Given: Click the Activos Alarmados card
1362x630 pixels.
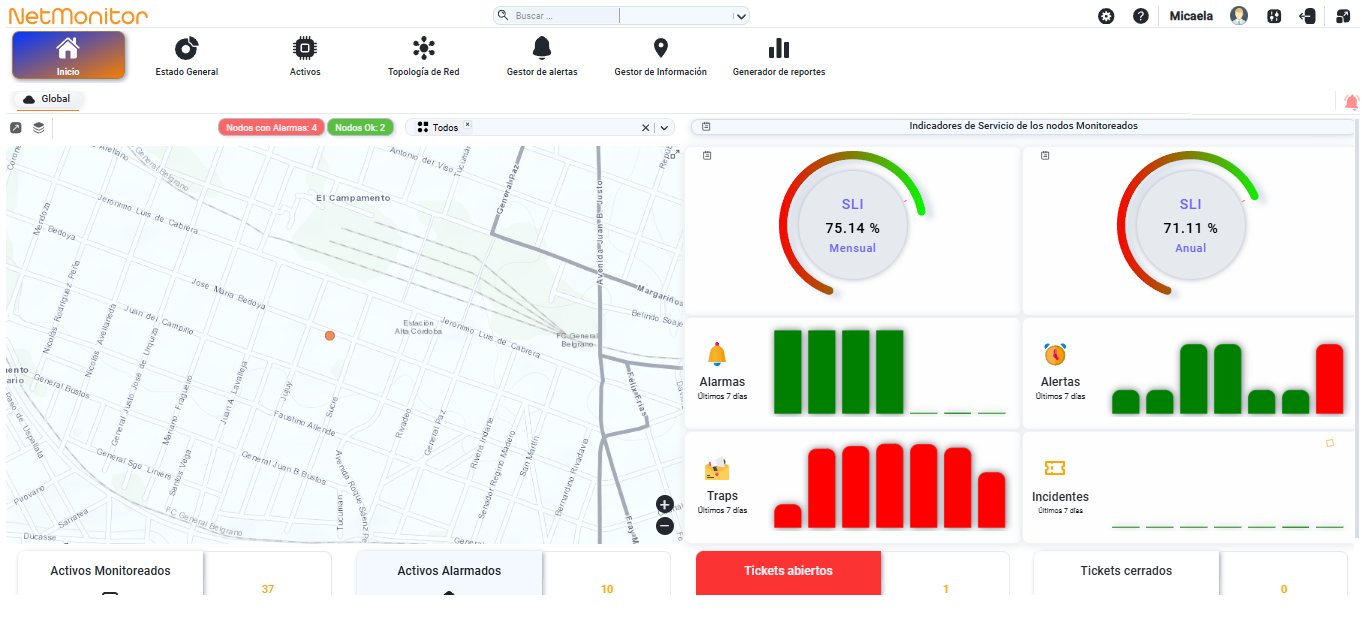Looking at the screenshot, I should click(x=449, y=572).
